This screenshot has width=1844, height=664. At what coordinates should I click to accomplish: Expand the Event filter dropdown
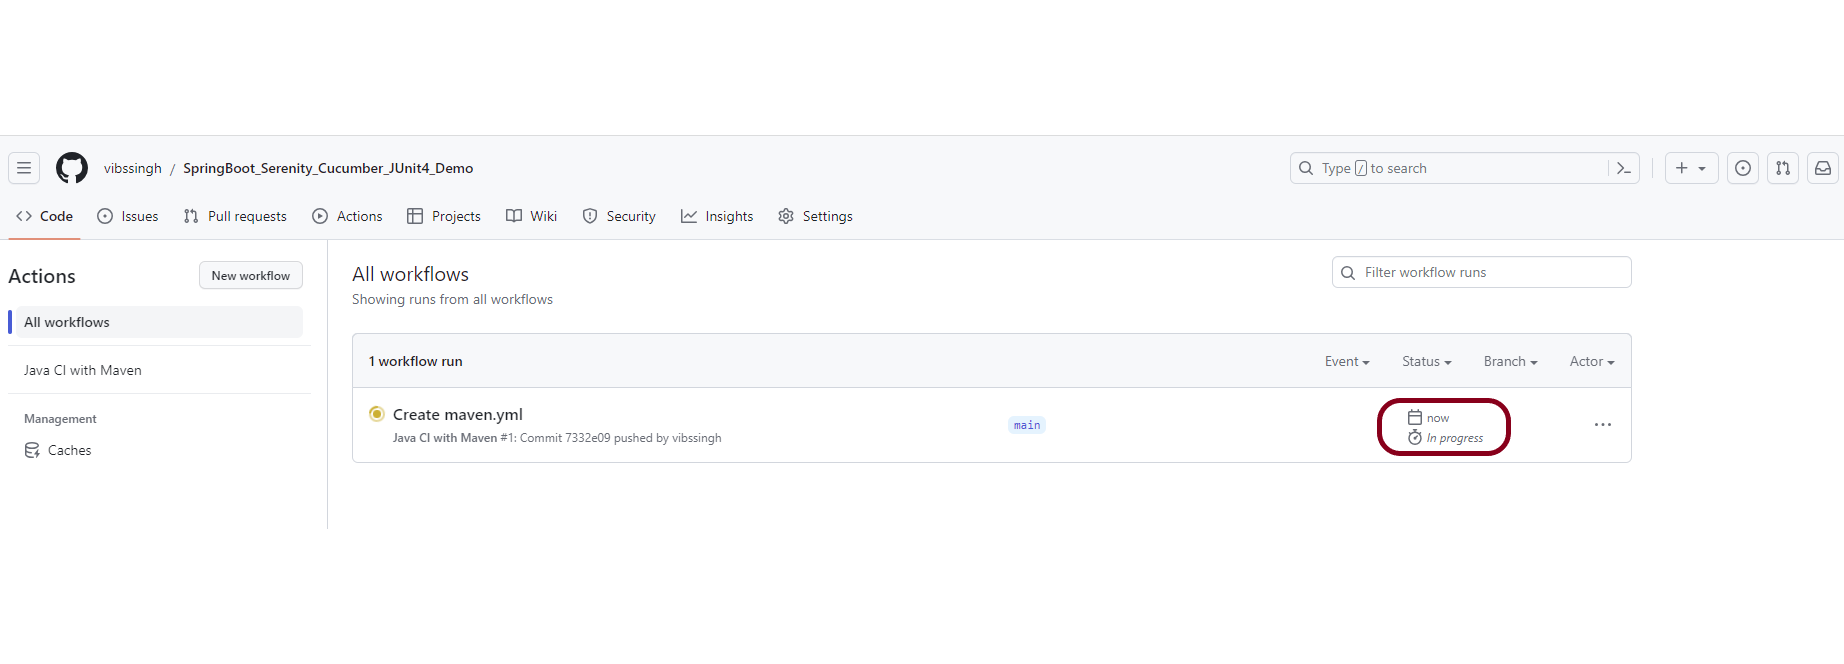click(x=1347, y=362)
